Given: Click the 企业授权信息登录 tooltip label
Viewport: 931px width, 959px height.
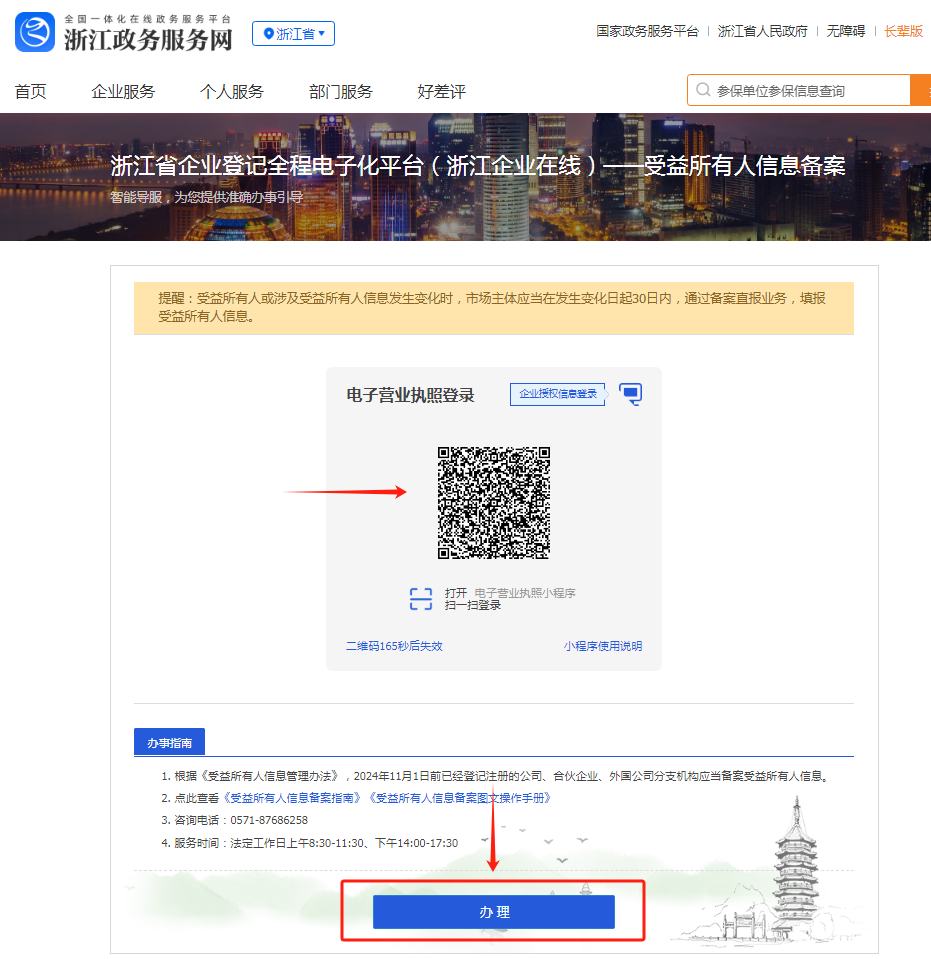Looking at the screenshot, I should [557, 394].
